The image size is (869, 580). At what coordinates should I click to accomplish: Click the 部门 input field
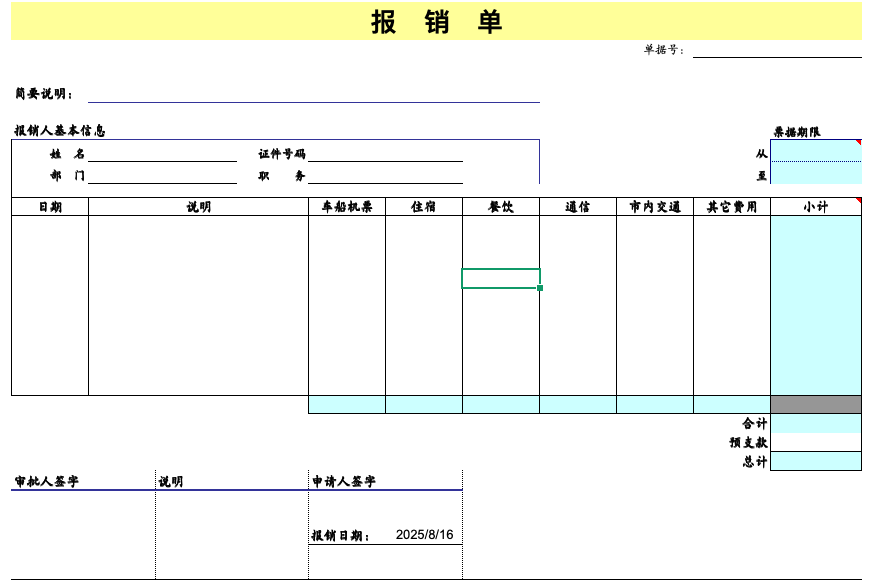162,176
